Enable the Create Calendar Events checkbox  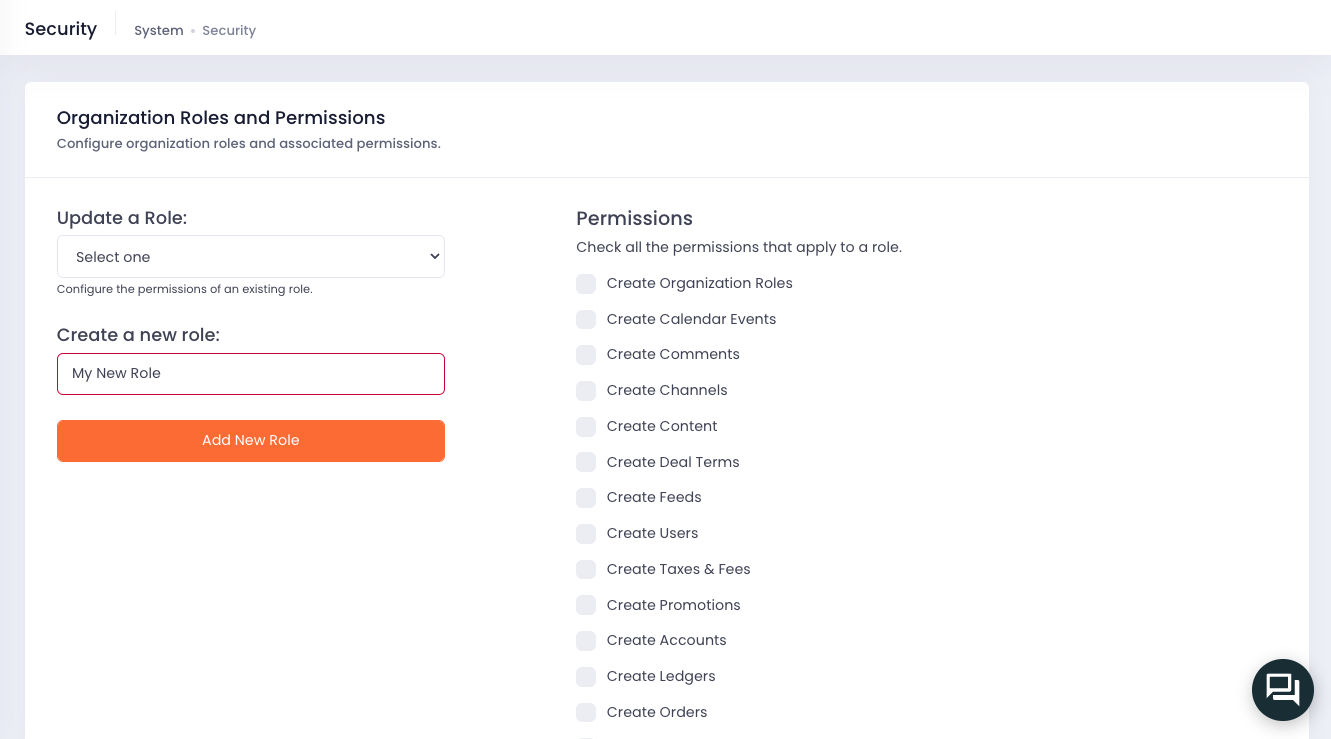pos(586,320)
